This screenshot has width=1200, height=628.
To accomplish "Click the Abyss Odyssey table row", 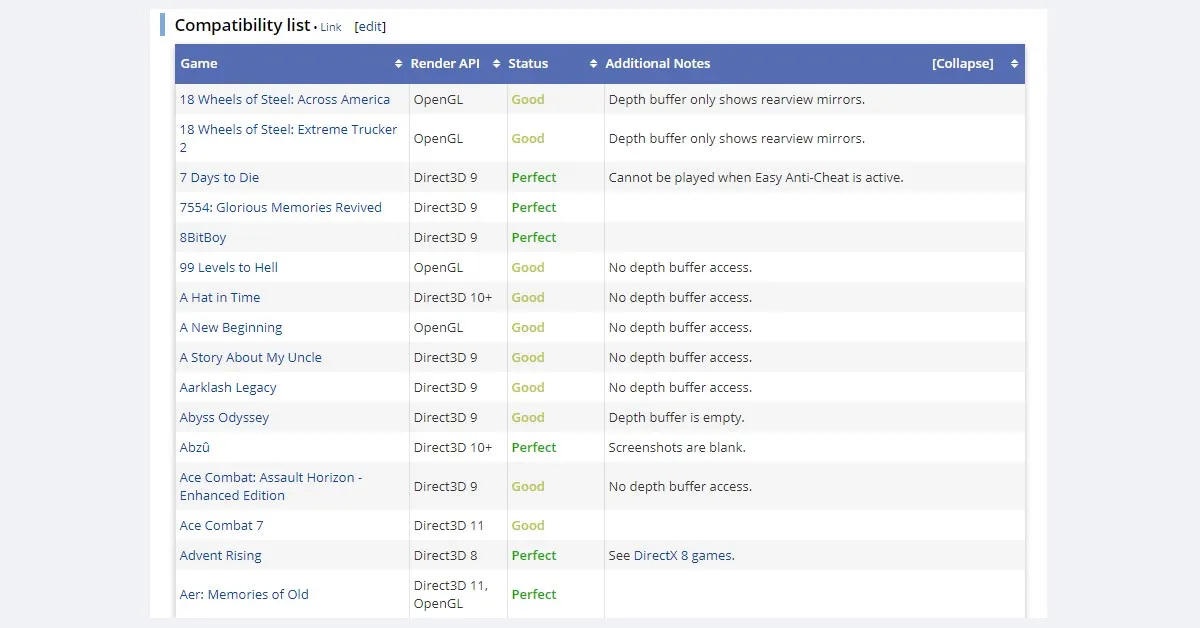I will [x=224, y=417].
